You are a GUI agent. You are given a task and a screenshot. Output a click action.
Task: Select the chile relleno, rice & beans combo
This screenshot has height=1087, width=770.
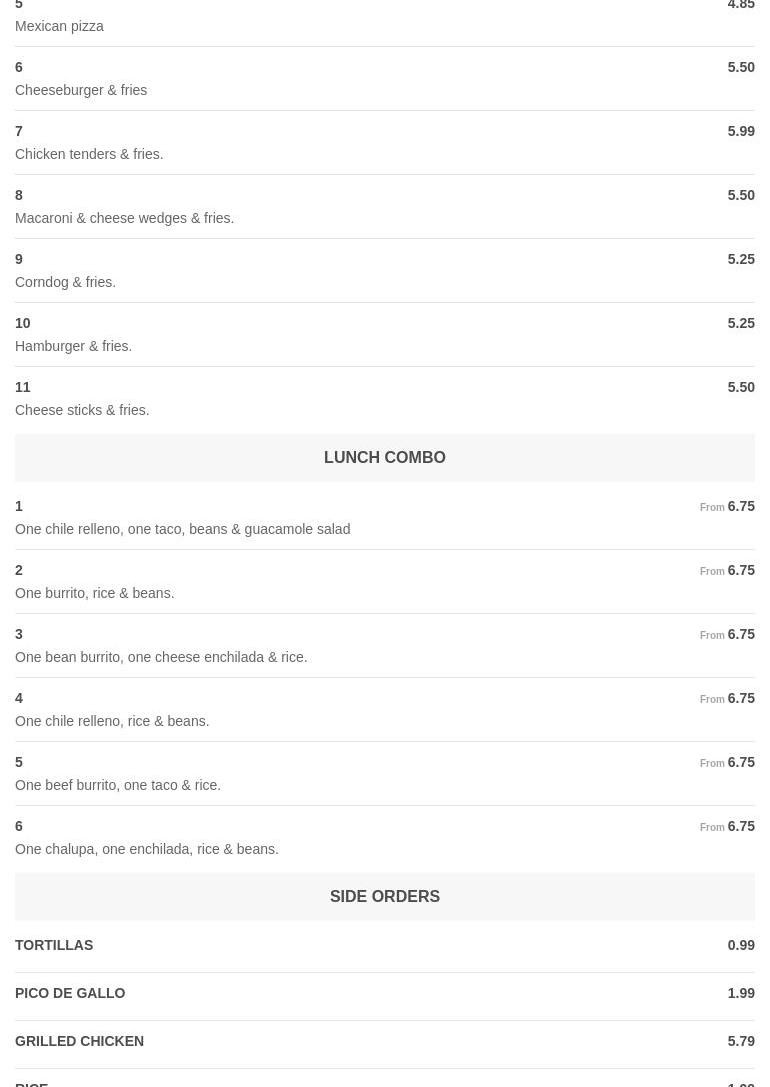pyautogui.click(x=112, y=721)
